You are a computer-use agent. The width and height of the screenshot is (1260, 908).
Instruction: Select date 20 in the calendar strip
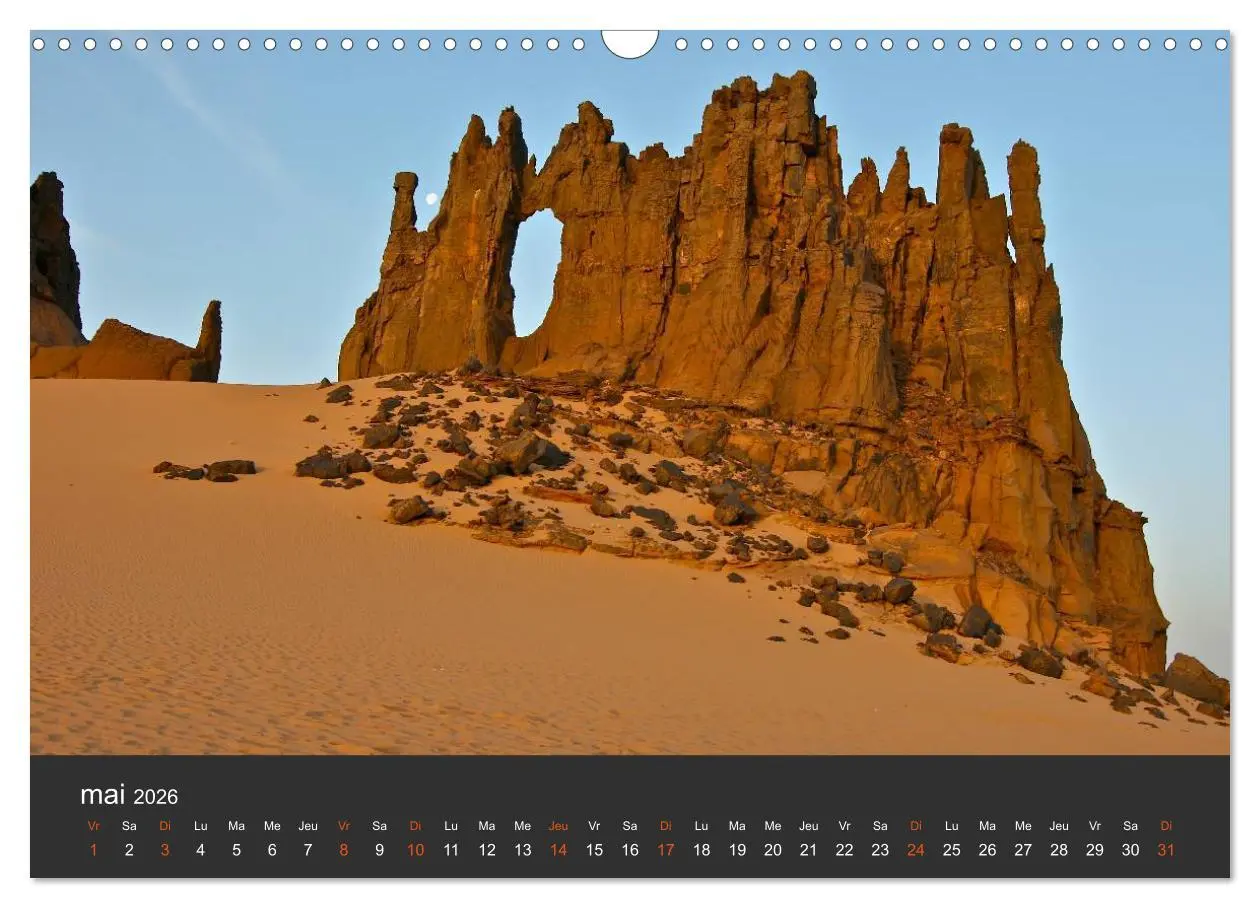click(x=773, y=850)
